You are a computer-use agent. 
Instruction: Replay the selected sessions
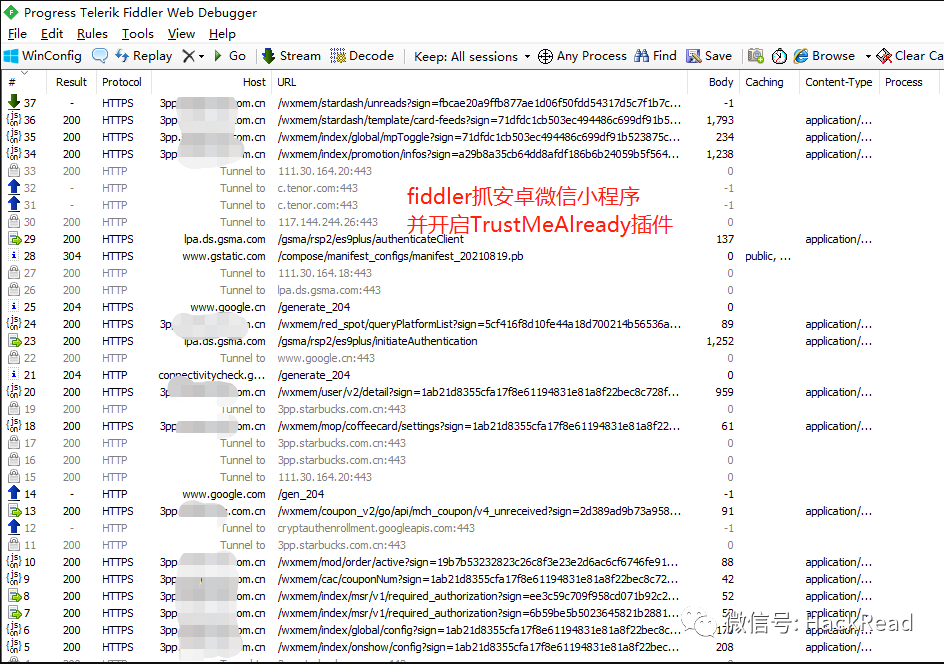click(x=144, y=56)
